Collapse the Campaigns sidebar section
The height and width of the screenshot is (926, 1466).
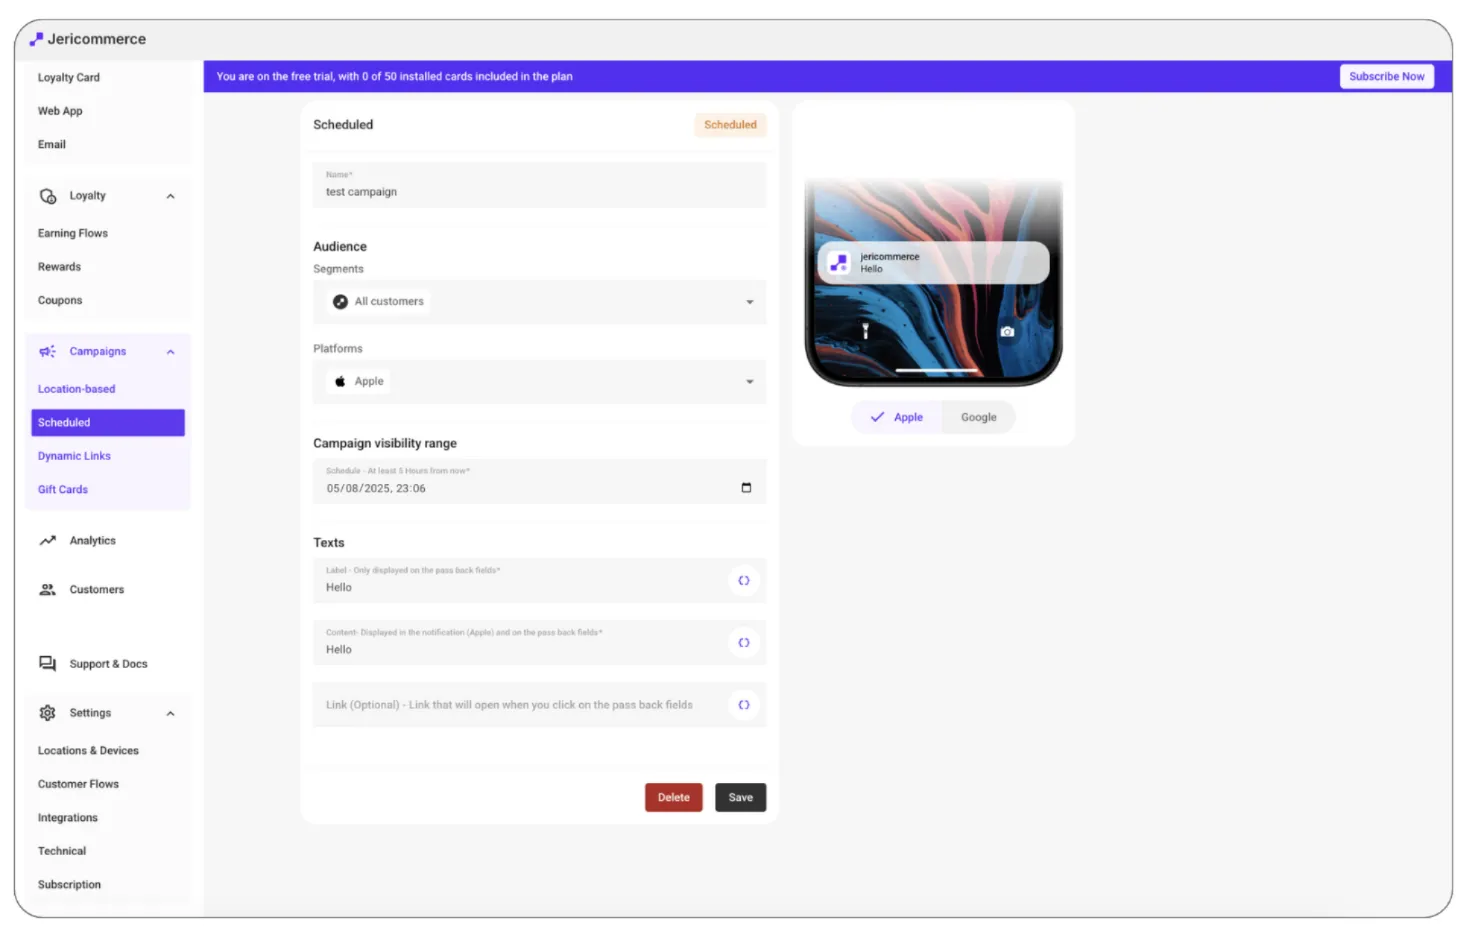(x=170, y=352)
